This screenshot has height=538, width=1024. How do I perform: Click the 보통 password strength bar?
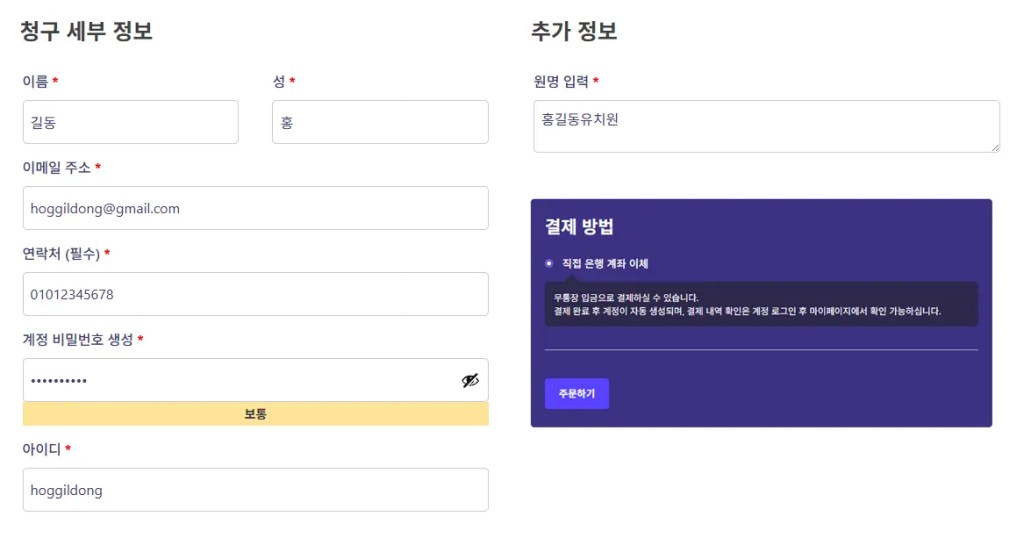(x=255, y=414)
